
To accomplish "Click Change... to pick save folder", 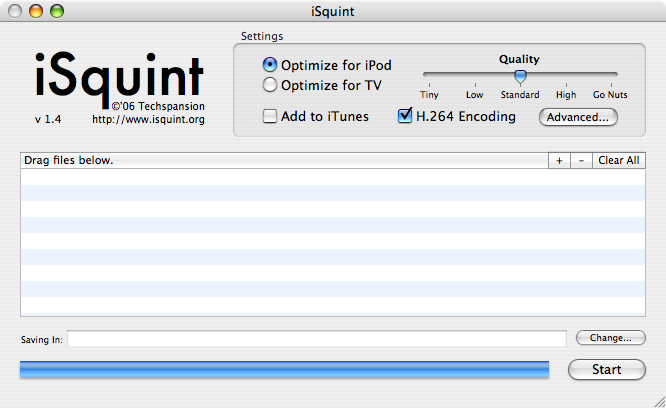I will click(x=611, y=338).
